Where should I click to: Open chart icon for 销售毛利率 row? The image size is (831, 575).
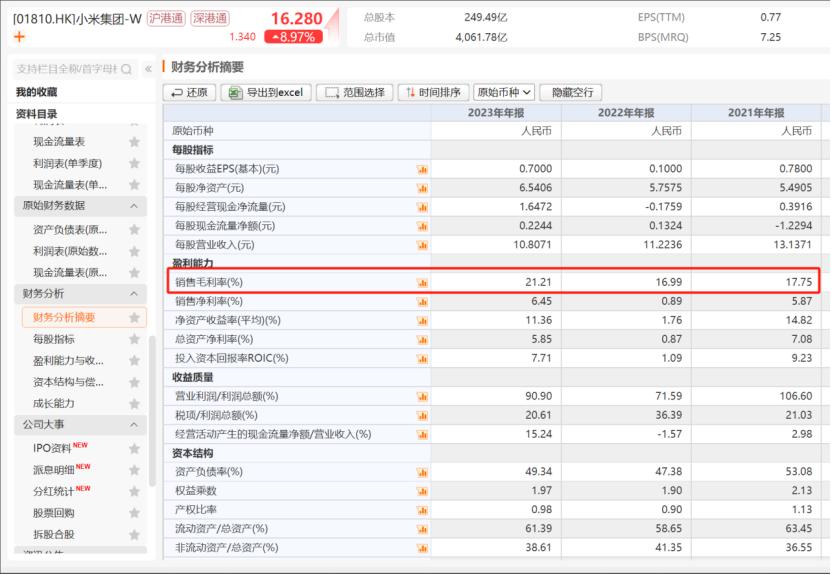[x=422, y=282]
